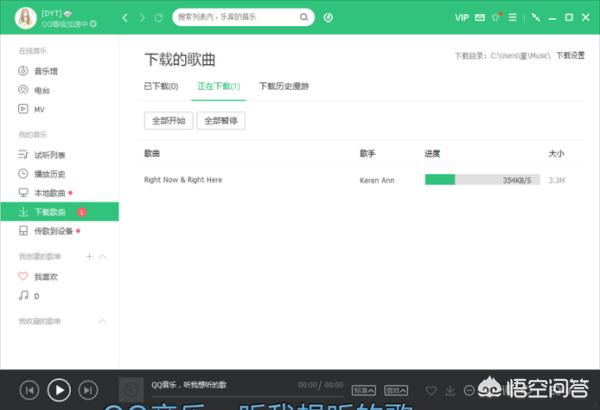Open 音乐馆 in the sidebar

pyautogui.click(x=46, y=71)
